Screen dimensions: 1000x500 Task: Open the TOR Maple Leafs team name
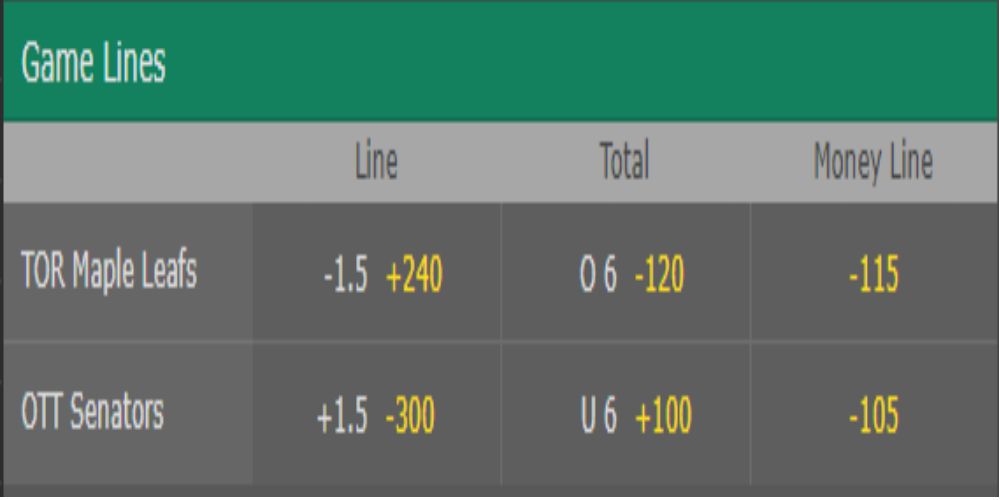click(109, 271)
